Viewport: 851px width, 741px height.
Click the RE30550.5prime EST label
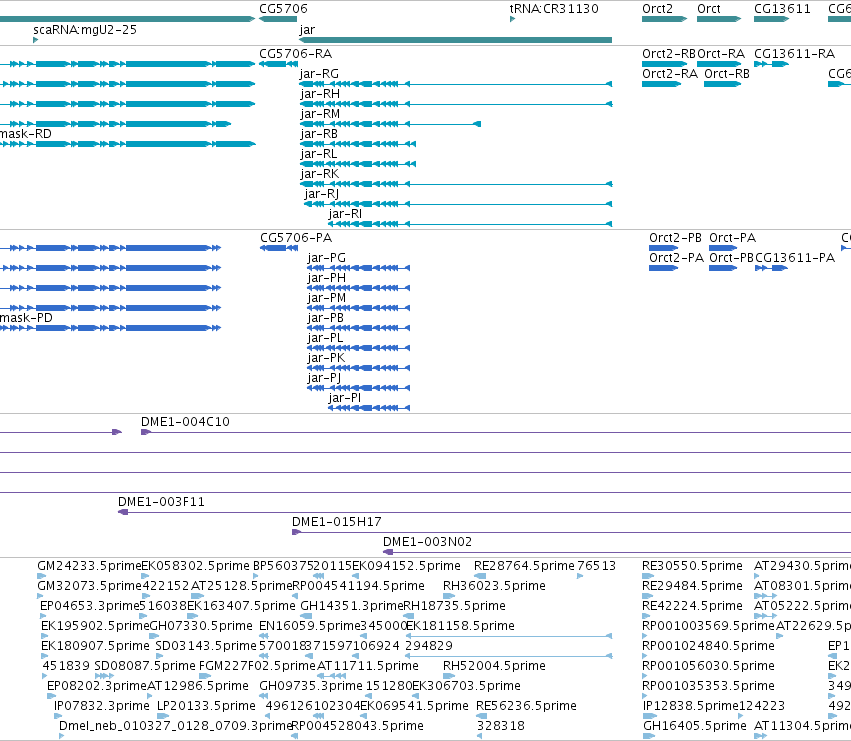[693, 566]
